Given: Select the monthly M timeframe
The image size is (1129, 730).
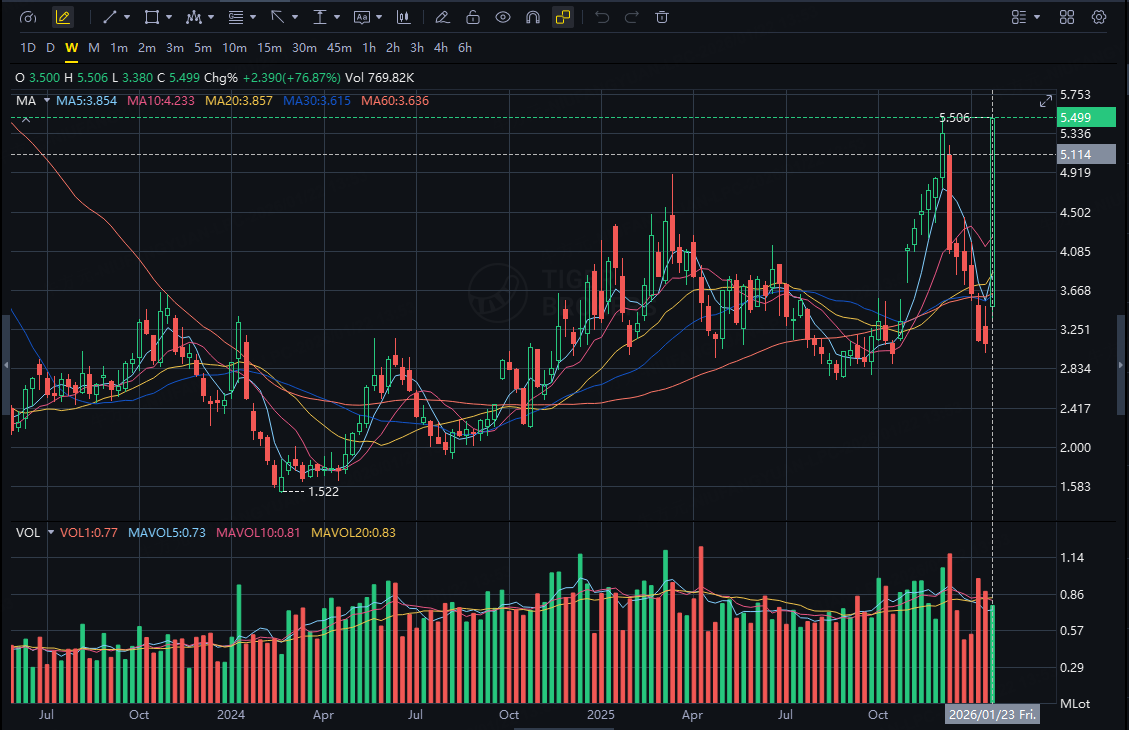Looking at the screenshot, I should (x=94, y=48).
